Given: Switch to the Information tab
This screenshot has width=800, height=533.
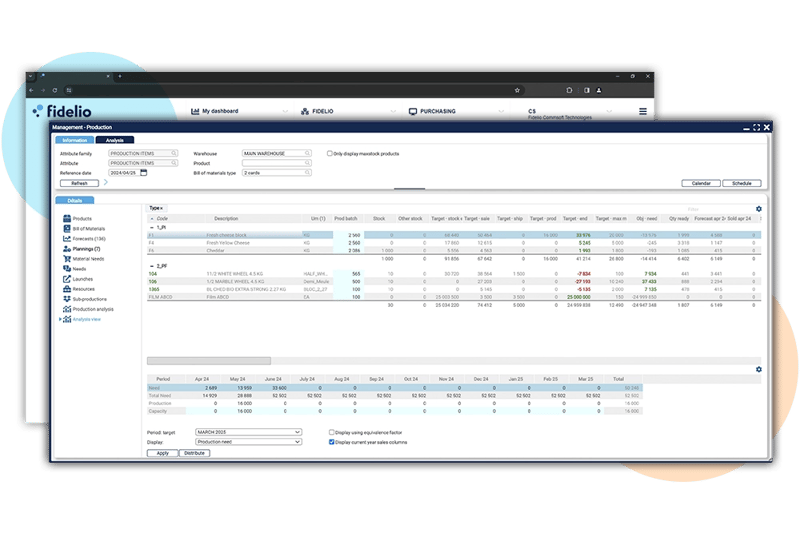Looking at the screenshot, I should point(74,140).
